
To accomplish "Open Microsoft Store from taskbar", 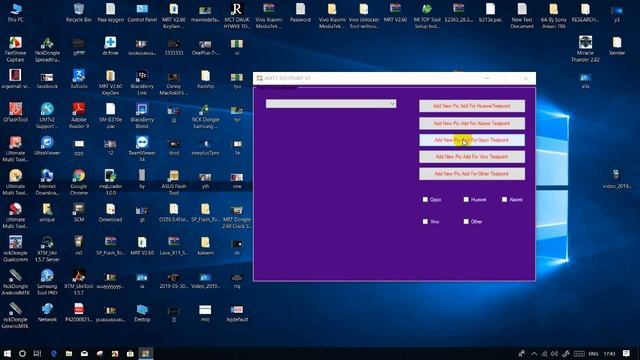I will click(x=130, y=353).
